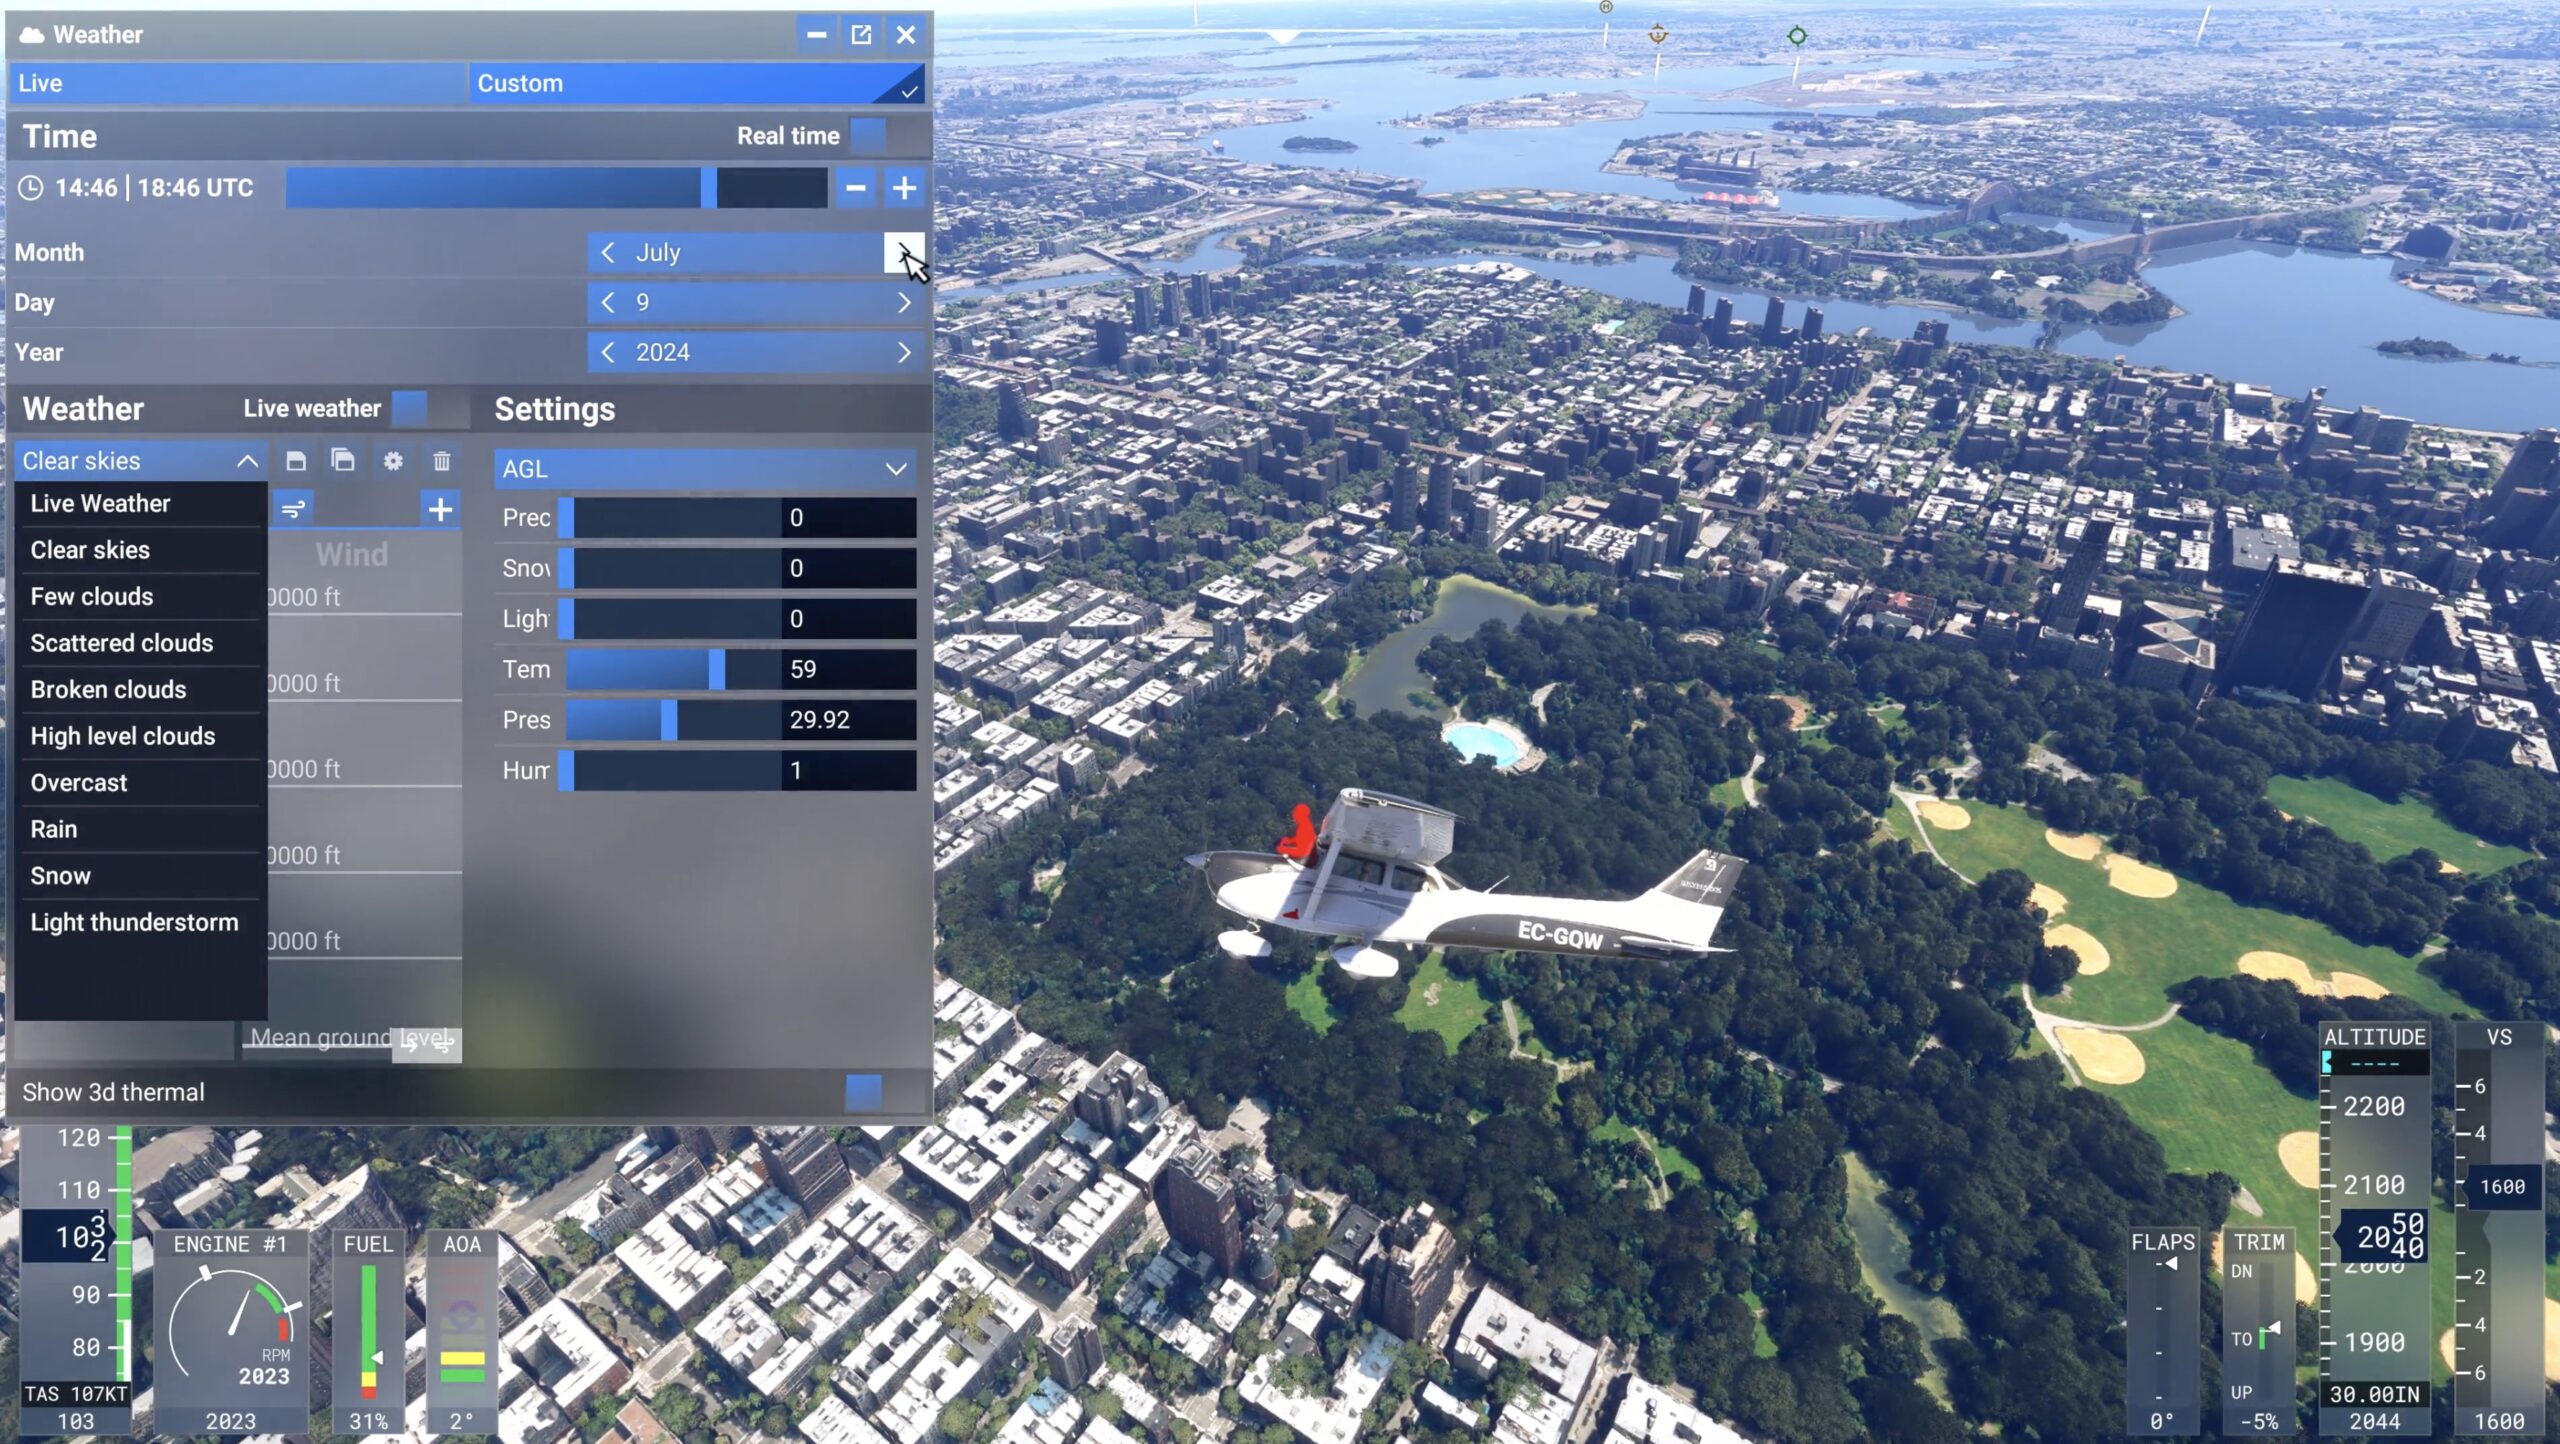
Task: Choose Few clouds preset
Action: tap(141, 597)
